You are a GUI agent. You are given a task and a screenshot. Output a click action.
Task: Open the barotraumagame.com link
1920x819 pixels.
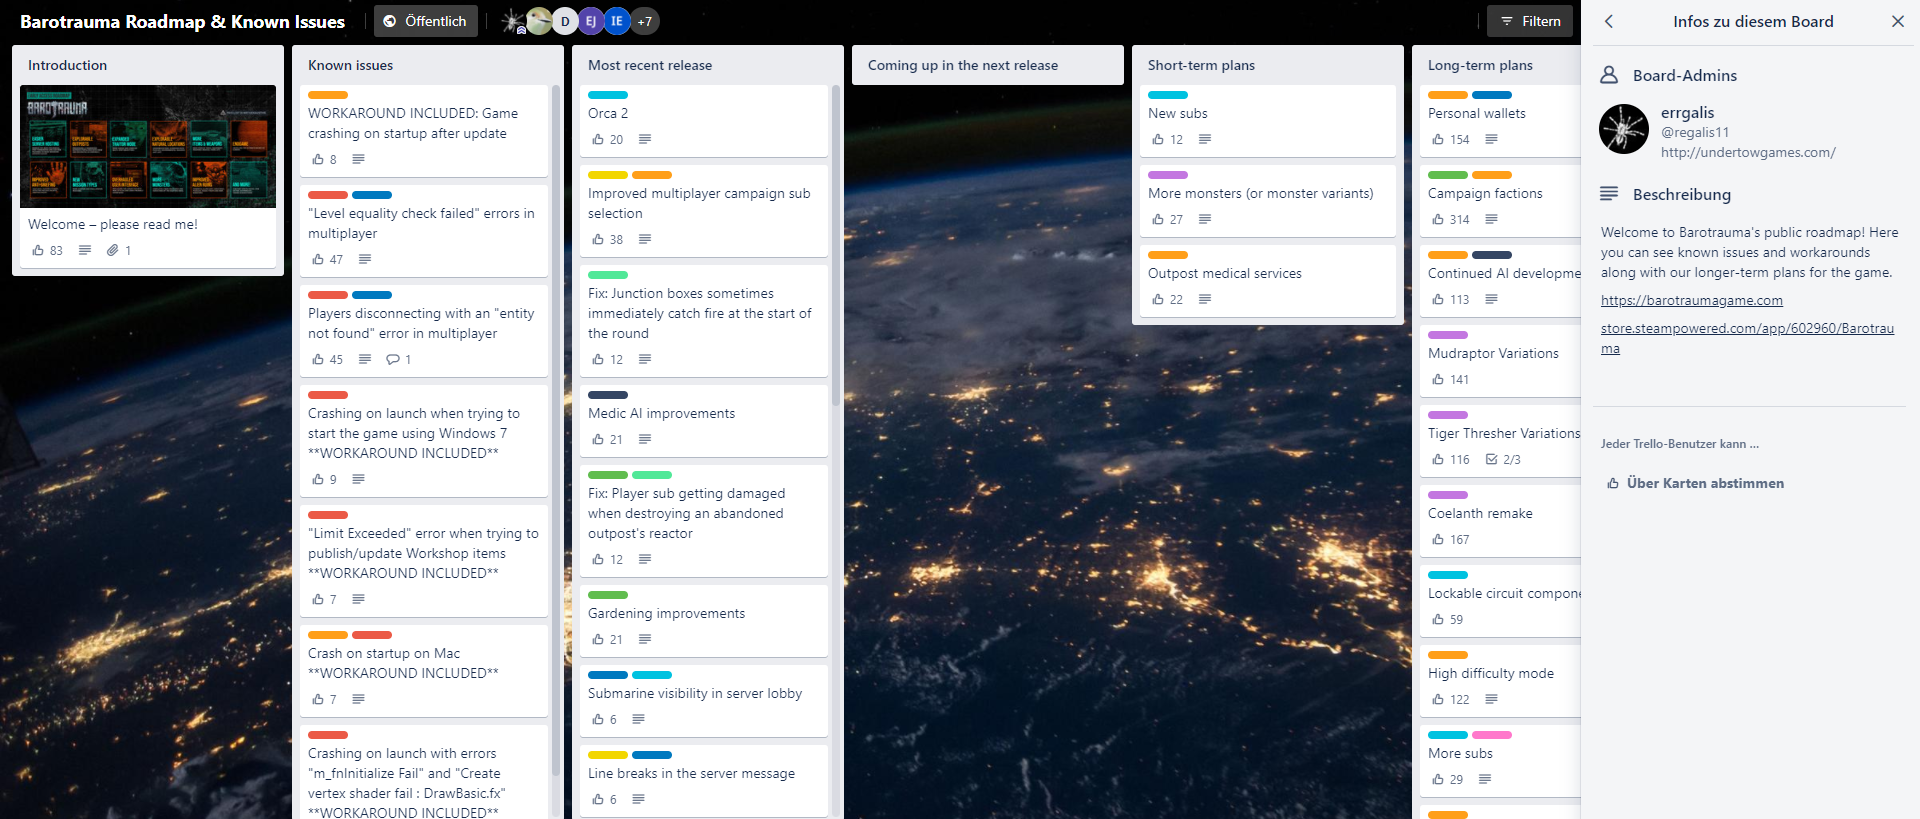click(1692, 300)
